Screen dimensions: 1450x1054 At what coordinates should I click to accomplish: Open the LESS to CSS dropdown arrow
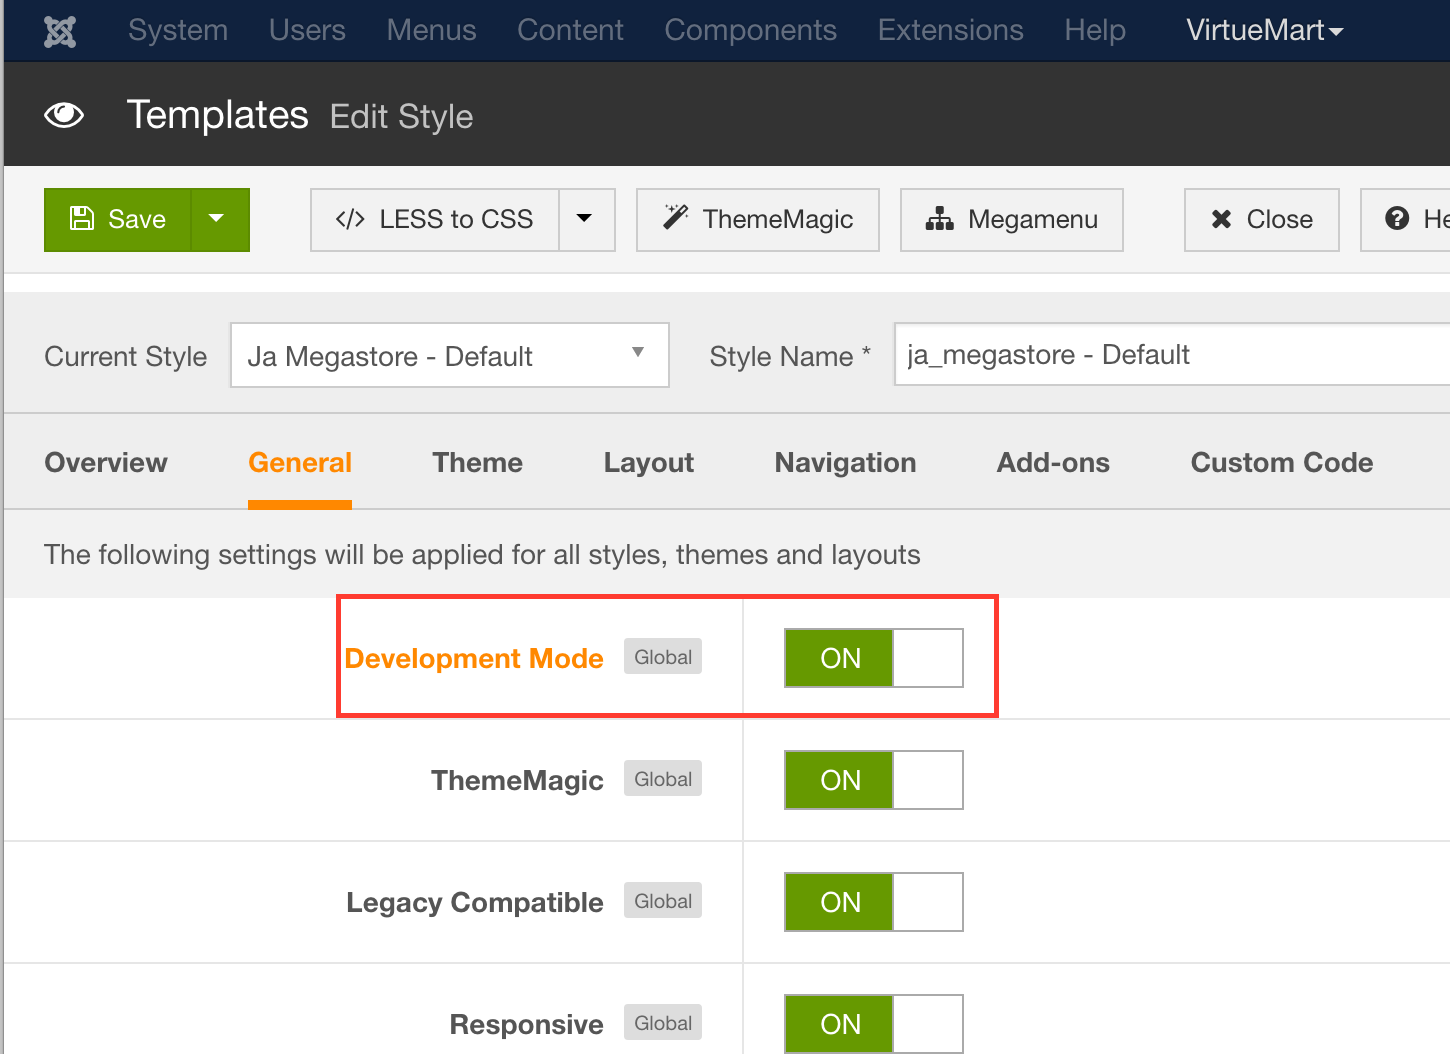click(586, 219)
